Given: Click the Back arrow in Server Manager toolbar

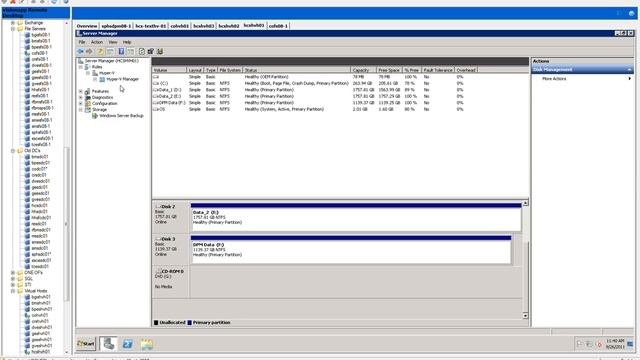Looking at the screenshot, I should 80,51.
